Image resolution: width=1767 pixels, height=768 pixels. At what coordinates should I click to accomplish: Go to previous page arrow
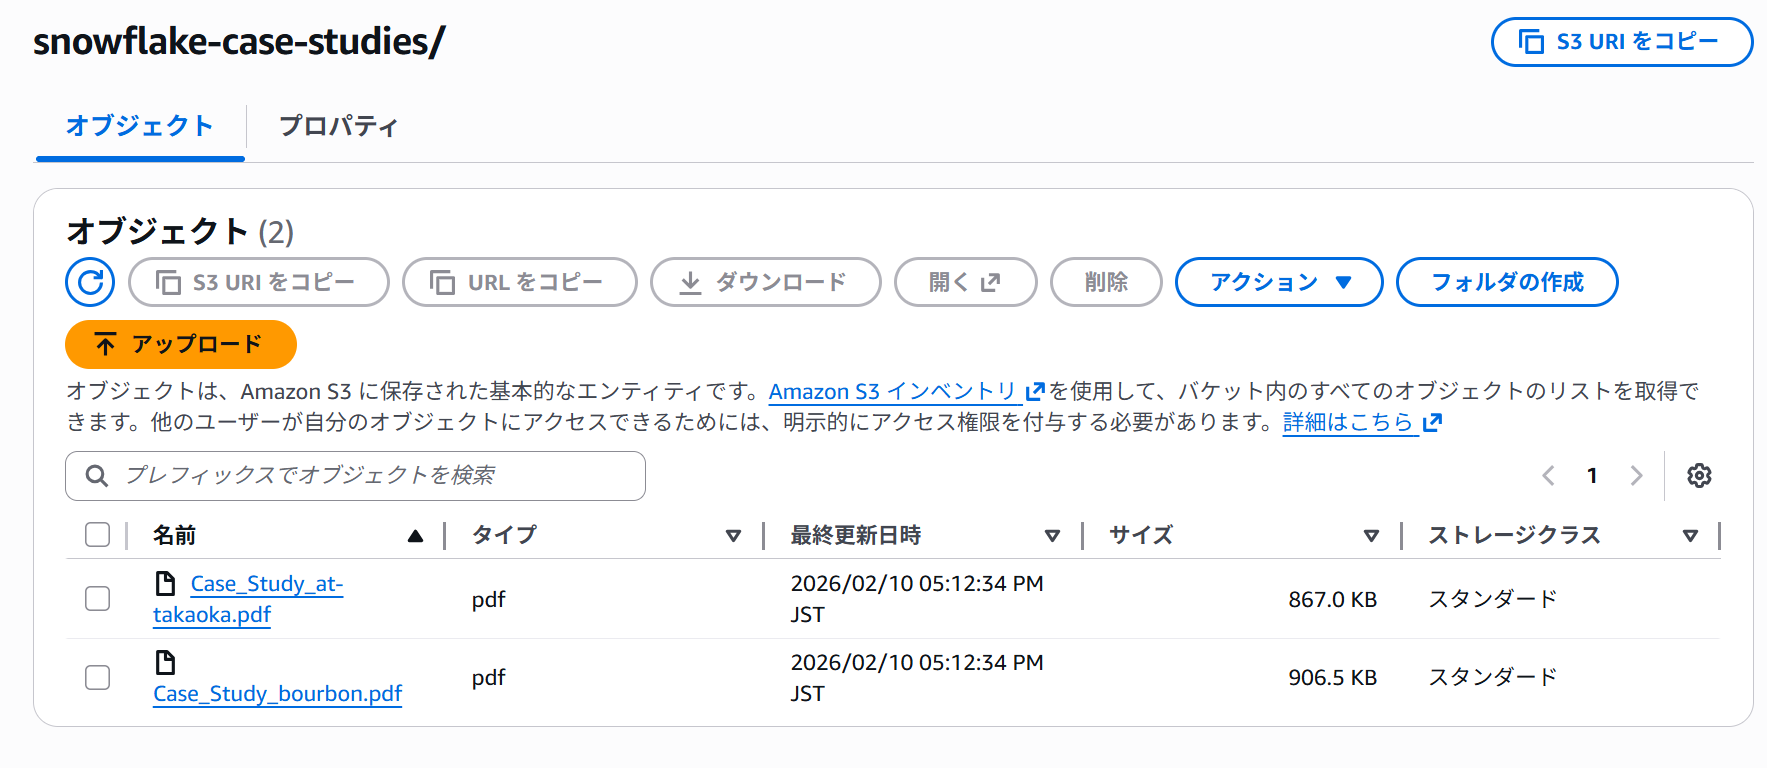click(1548, 475)
